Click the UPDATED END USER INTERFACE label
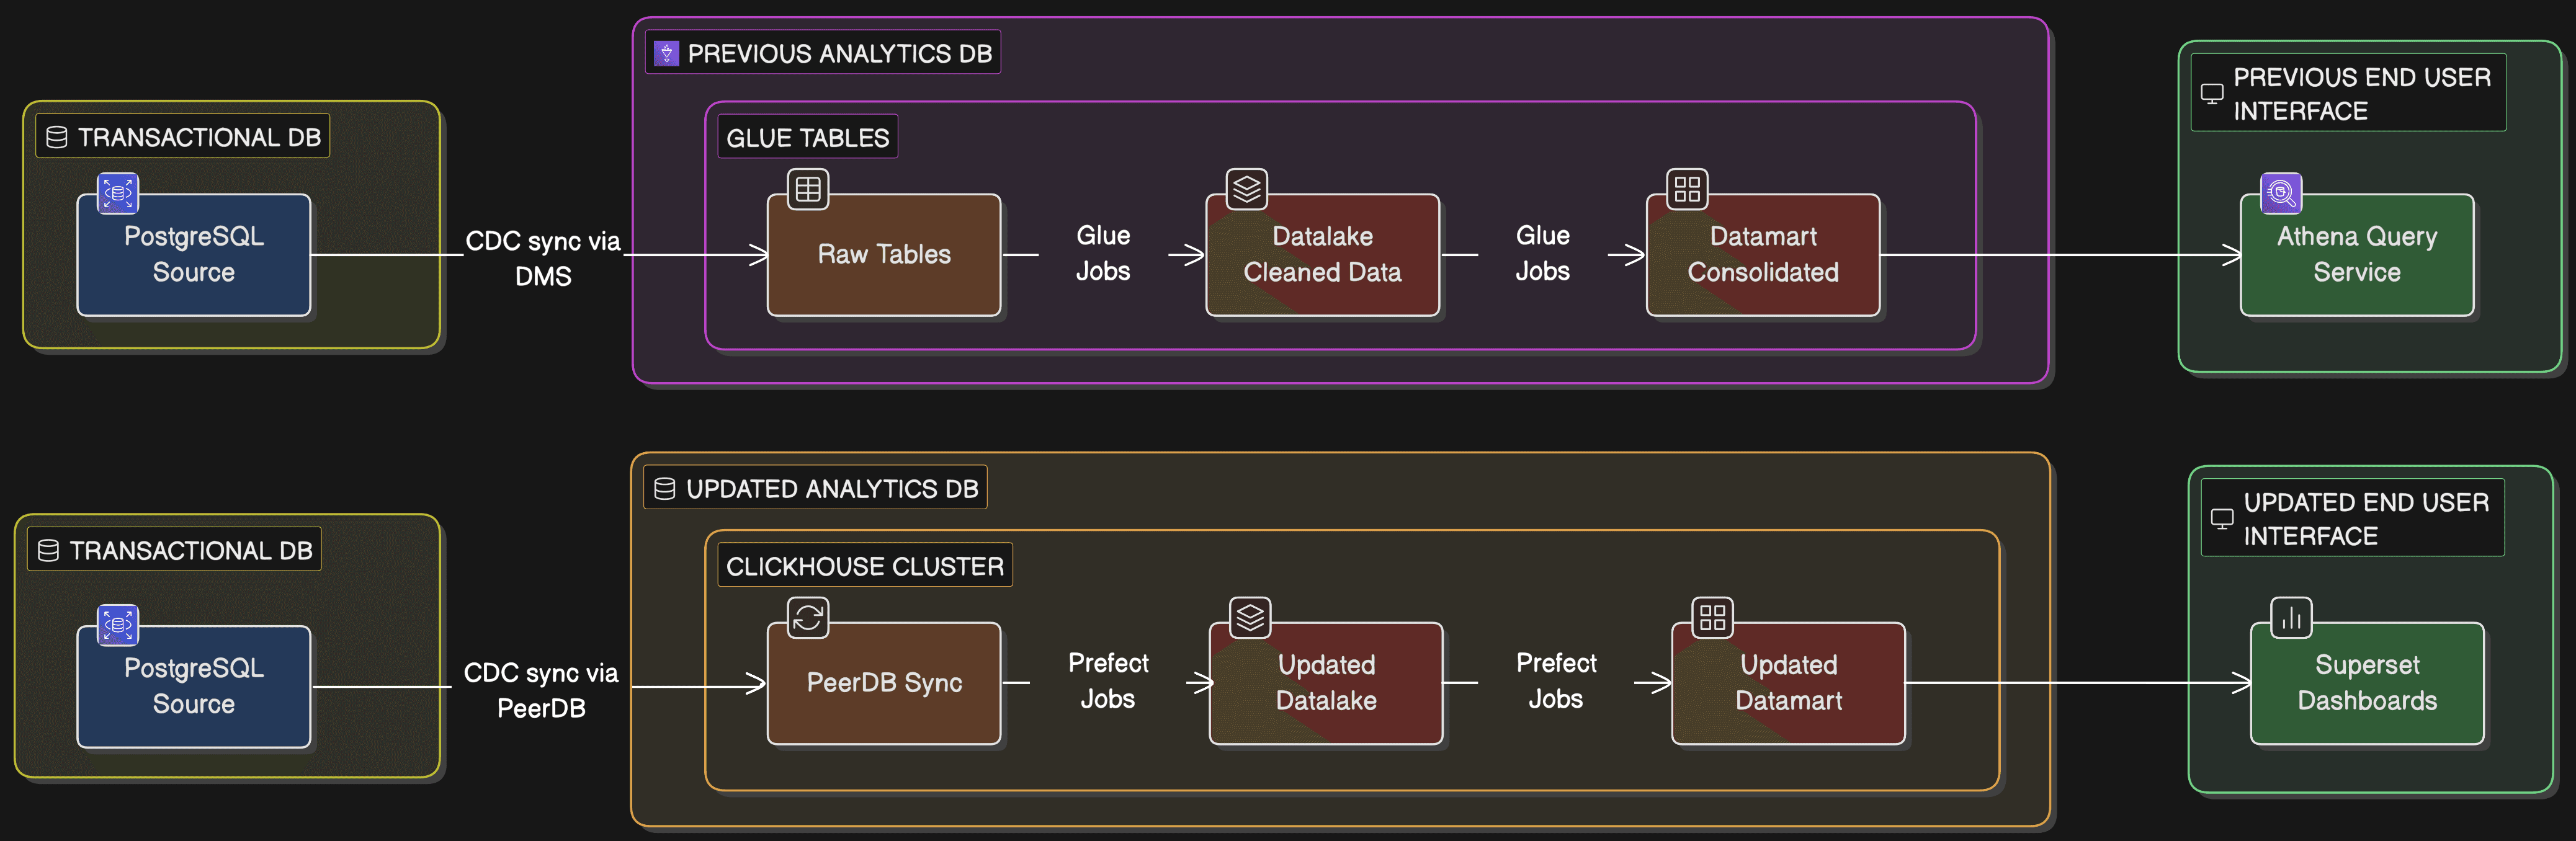Screen dimensions: 2576x841 click(x=2365, y=518)
